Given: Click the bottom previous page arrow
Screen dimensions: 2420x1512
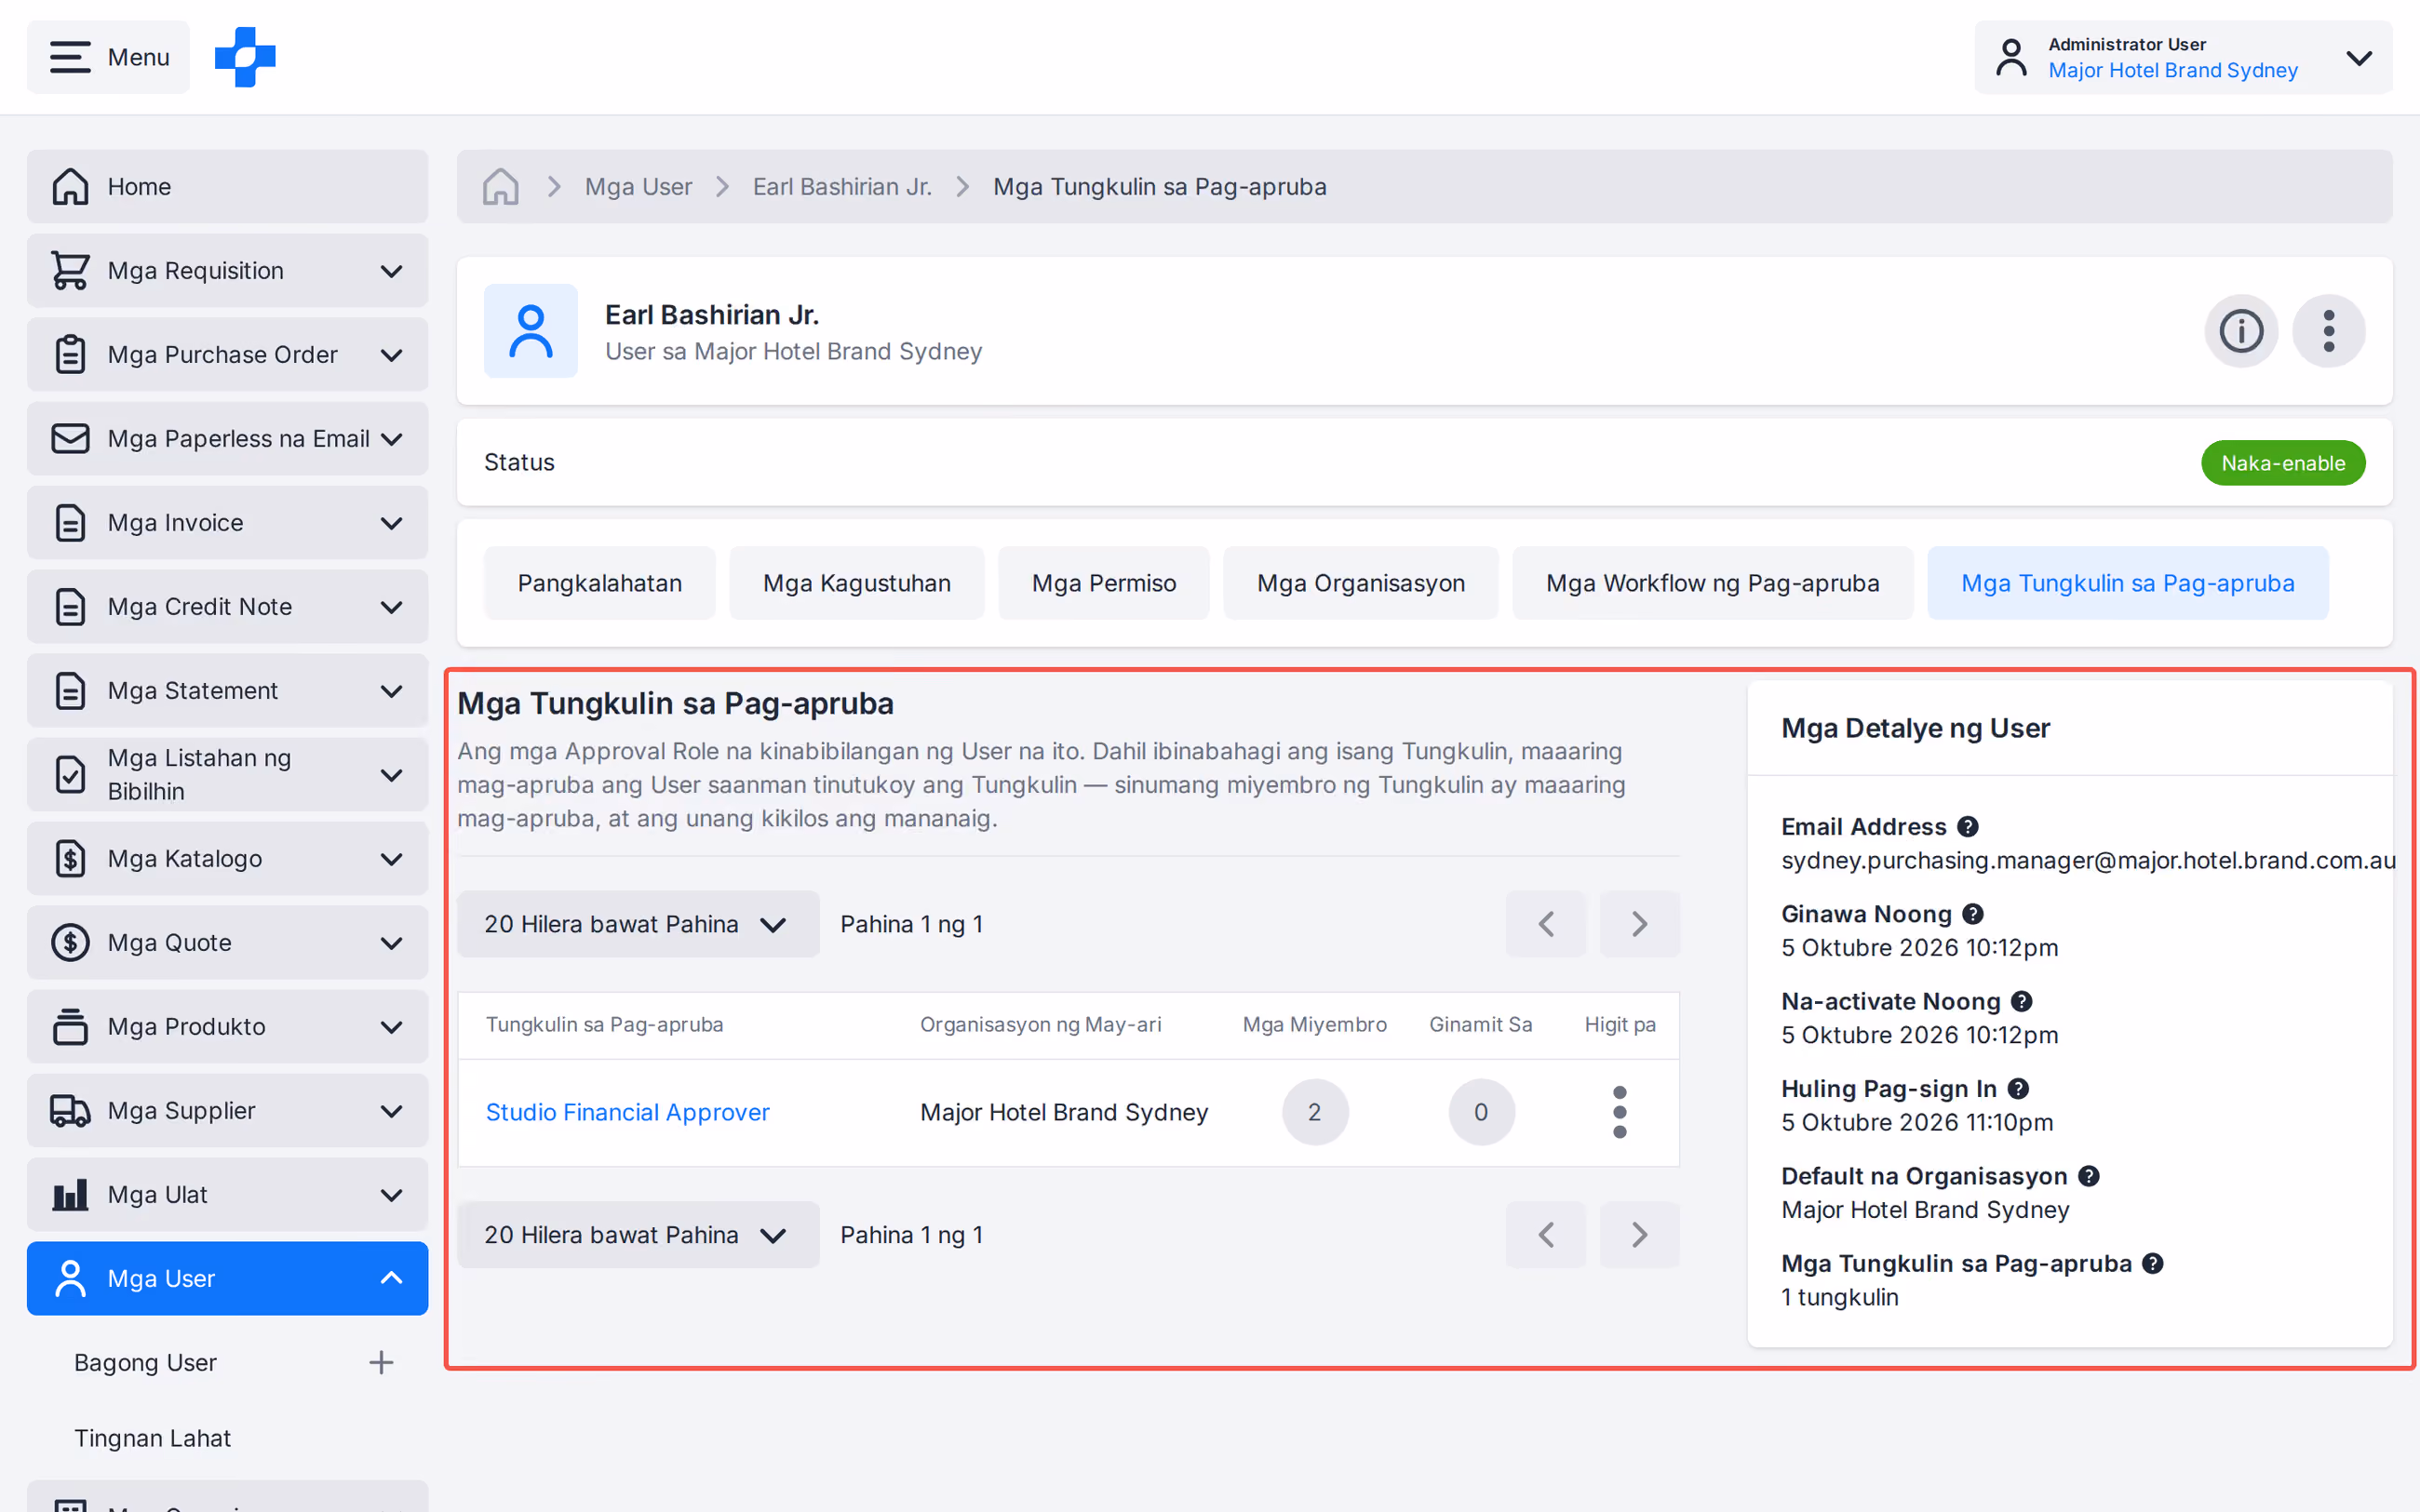Looking at the screenshot, I should [x=1546, y=1235].
